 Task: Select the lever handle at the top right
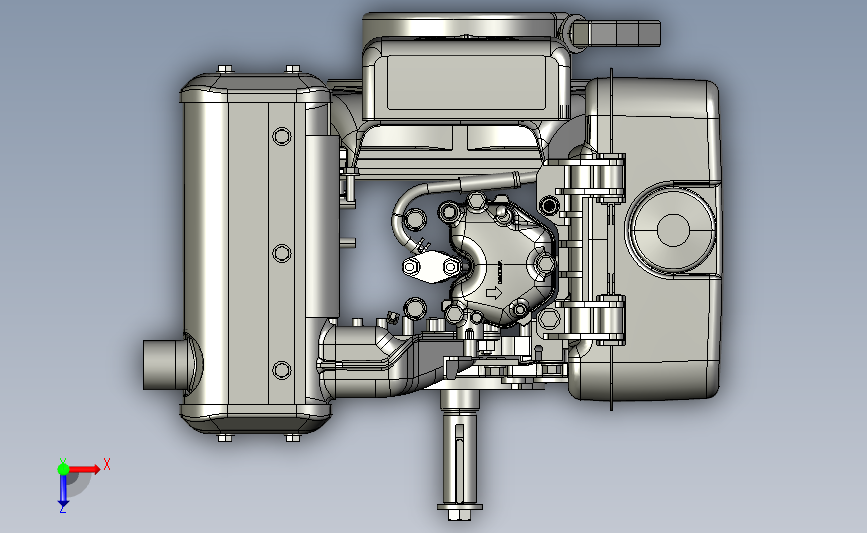[615, 33]
